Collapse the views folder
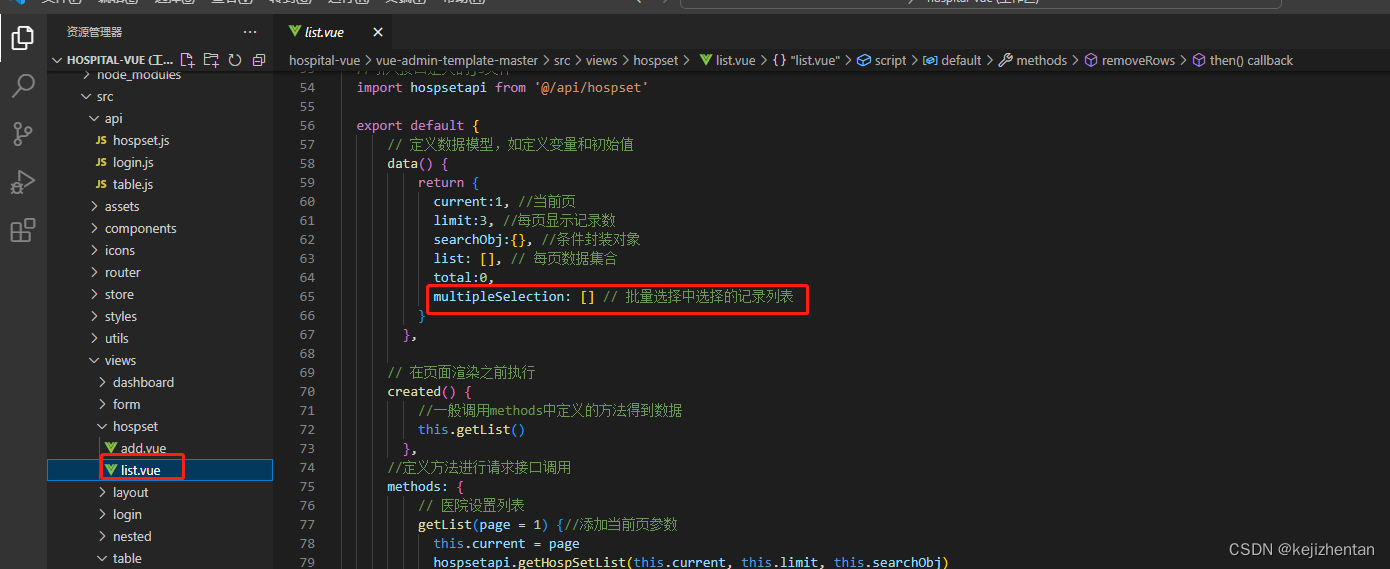Screen dimensions: 1390x569 [x=94, y=361]
